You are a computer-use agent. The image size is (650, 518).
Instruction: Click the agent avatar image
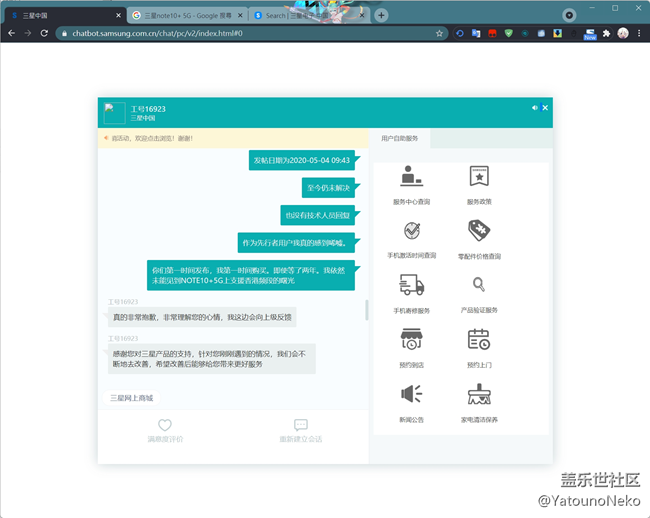pos(114,113)
